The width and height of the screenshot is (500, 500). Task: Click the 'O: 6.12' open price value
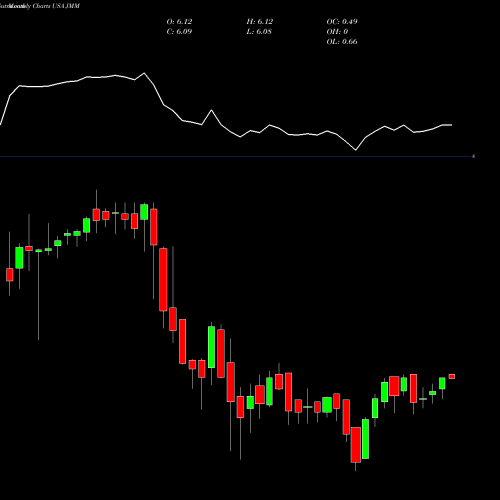tap(179, 21)
